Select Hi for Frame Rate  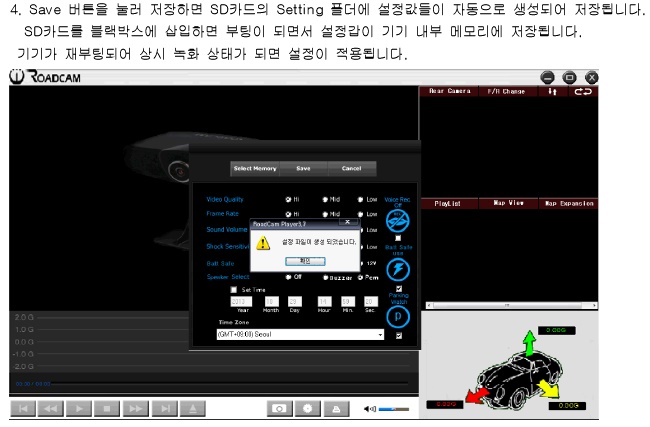pos(288,214)
